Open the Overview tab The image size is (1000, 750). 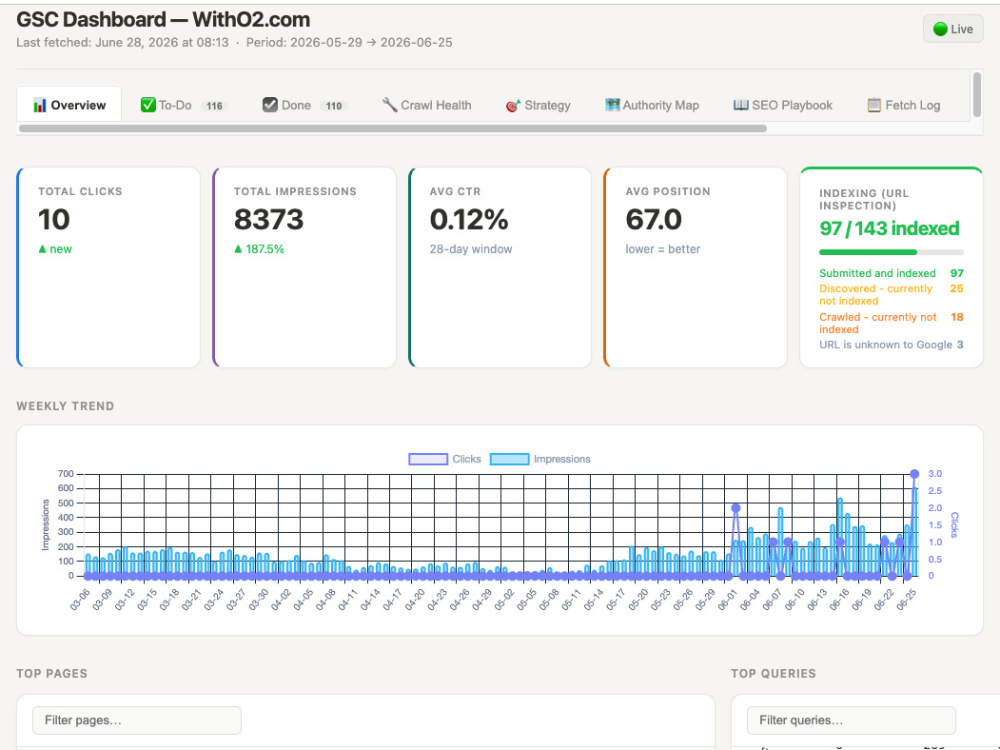(69, 105)
